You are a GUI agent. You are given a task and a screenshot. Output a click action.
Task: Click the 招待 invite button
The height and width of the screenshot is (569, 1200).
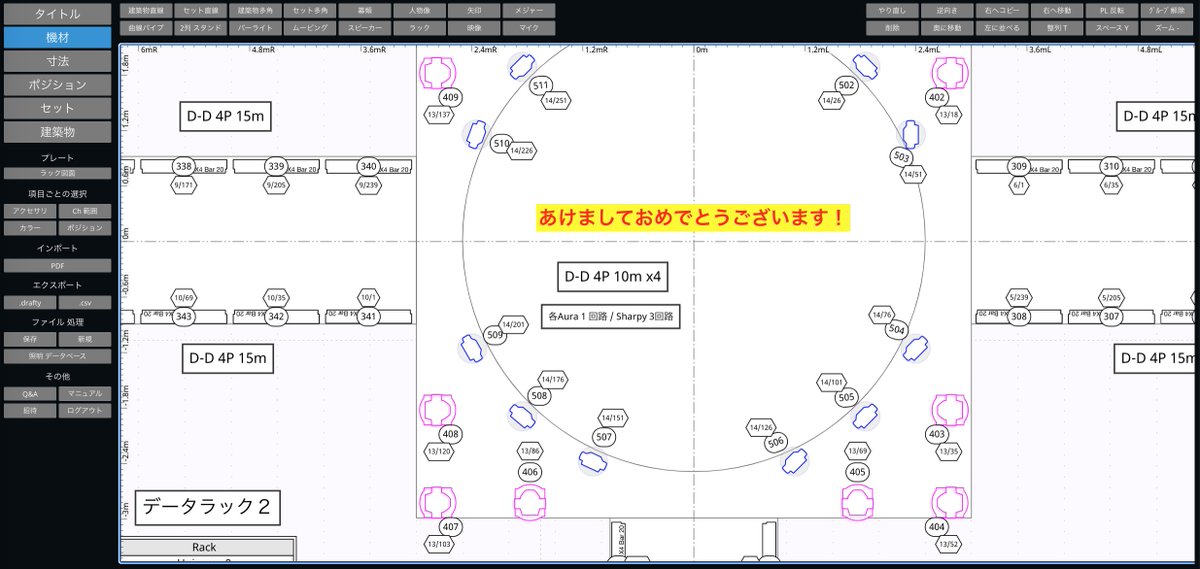[x=30, y=411]
